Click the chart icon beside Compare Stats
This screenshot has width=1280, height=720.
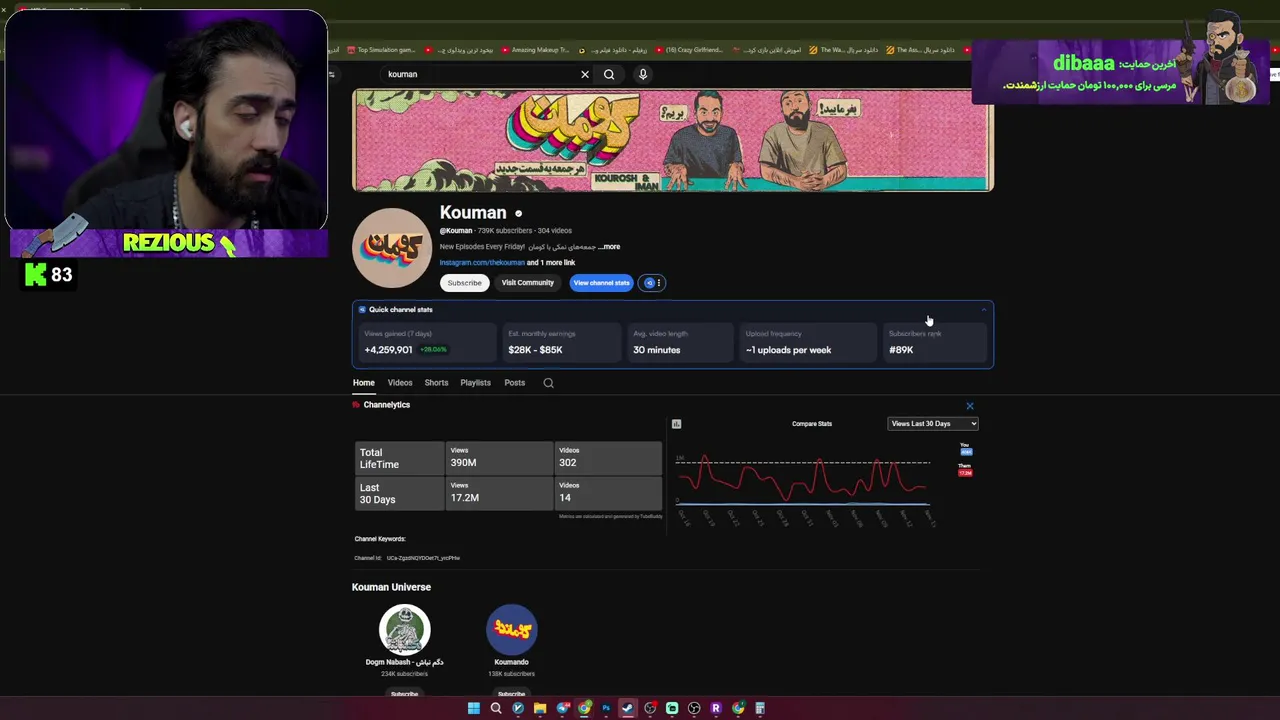tap(677, 424)
